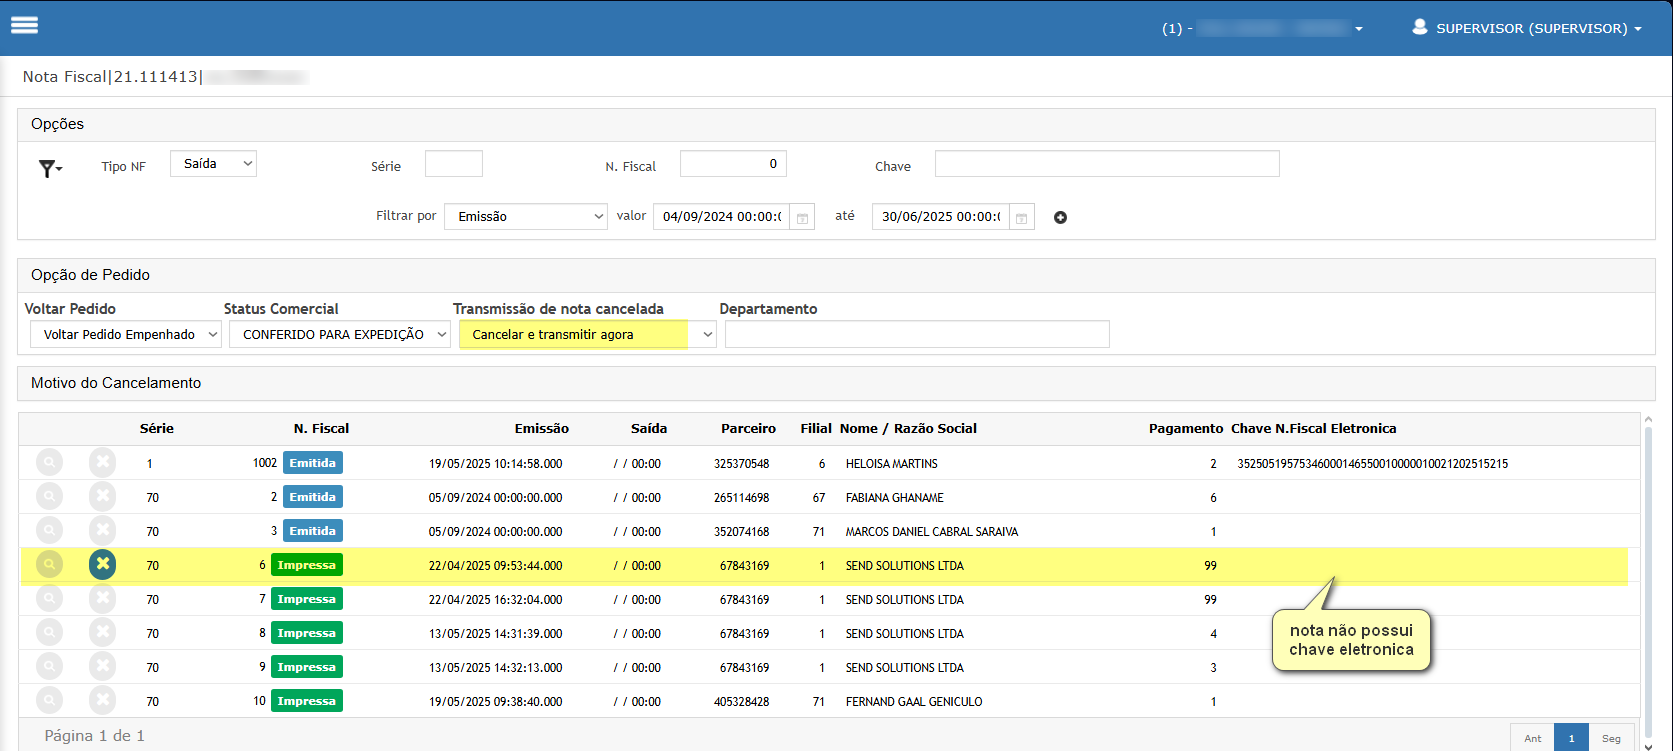Go to page 1 in pagination
The image size is (1673, 751).
1571,738
